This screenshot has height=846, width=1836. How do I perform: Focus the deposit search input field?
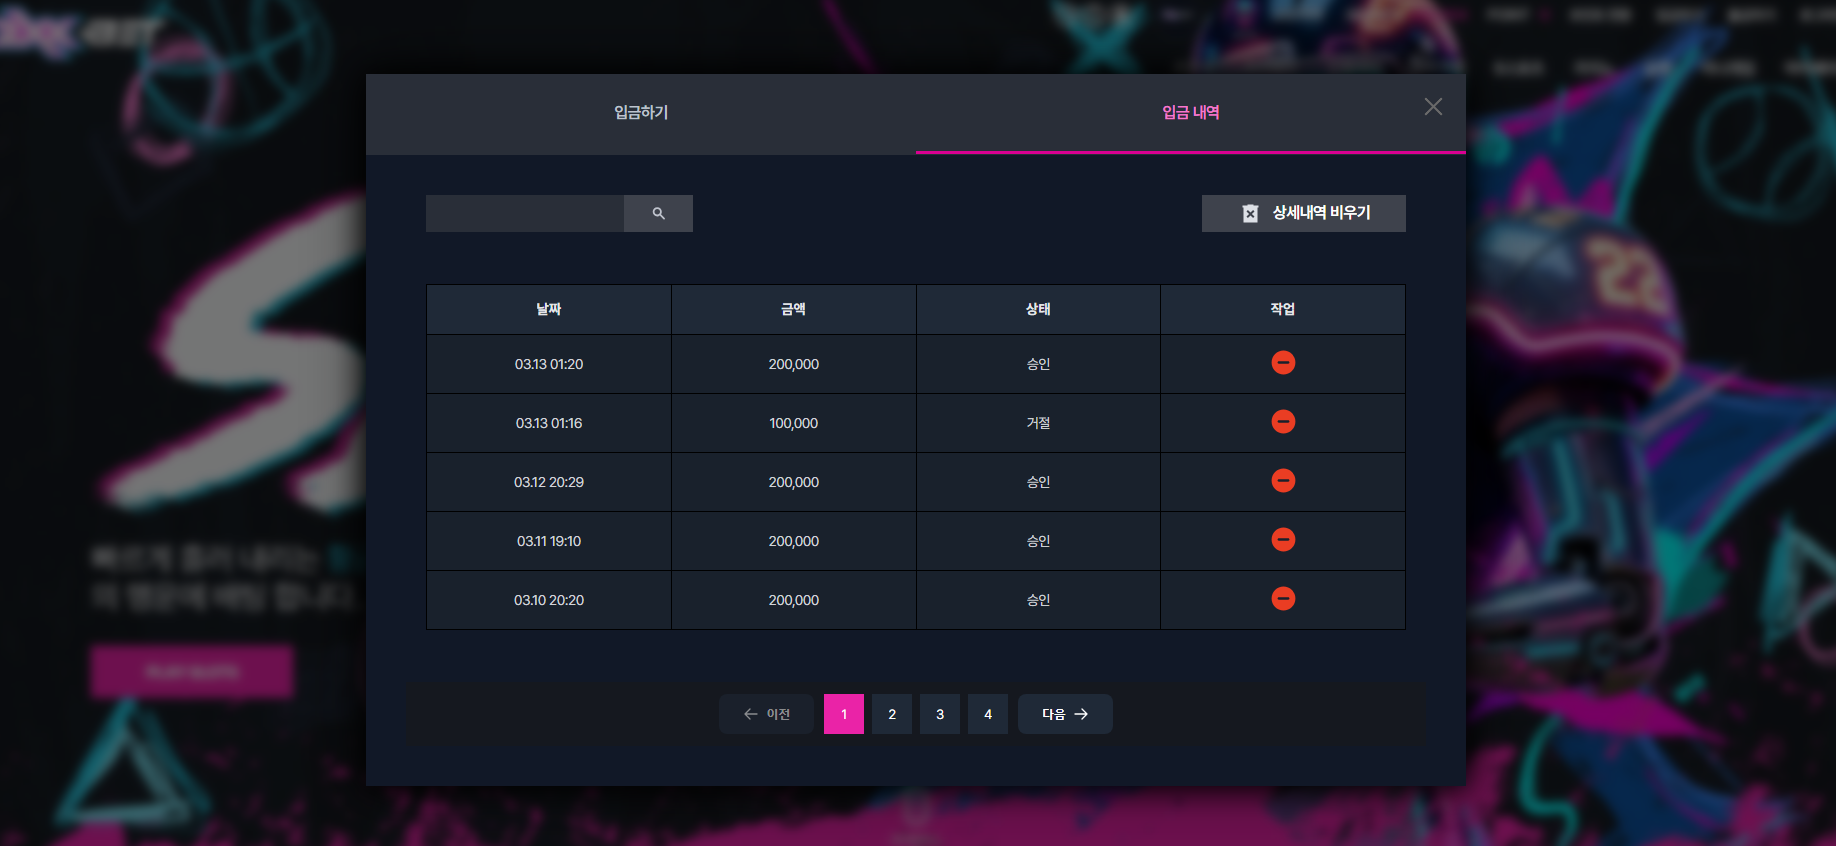(525, 213)
